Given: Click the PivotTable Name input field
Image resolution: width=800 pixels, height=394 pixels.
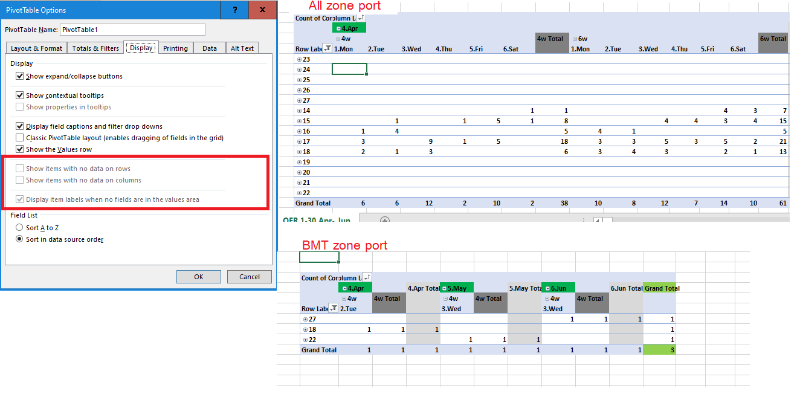Looking at the screenshot, I should (133, 30).
